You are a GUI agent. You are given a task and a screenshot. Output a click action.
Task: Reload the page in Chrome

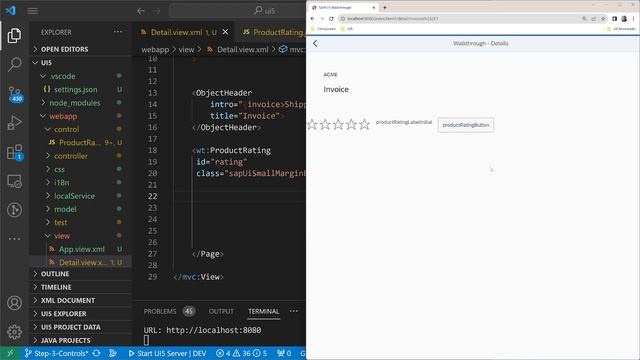[x=331, y=18]
